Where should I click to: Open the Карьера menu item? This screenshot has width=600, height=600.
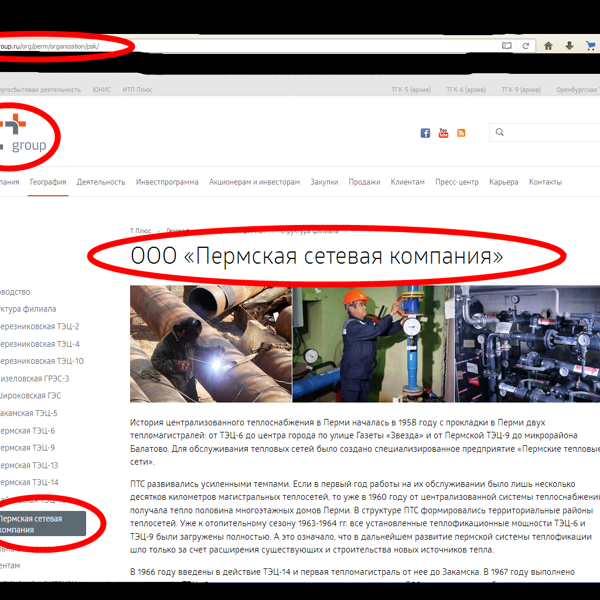click(x=504, y=182)
